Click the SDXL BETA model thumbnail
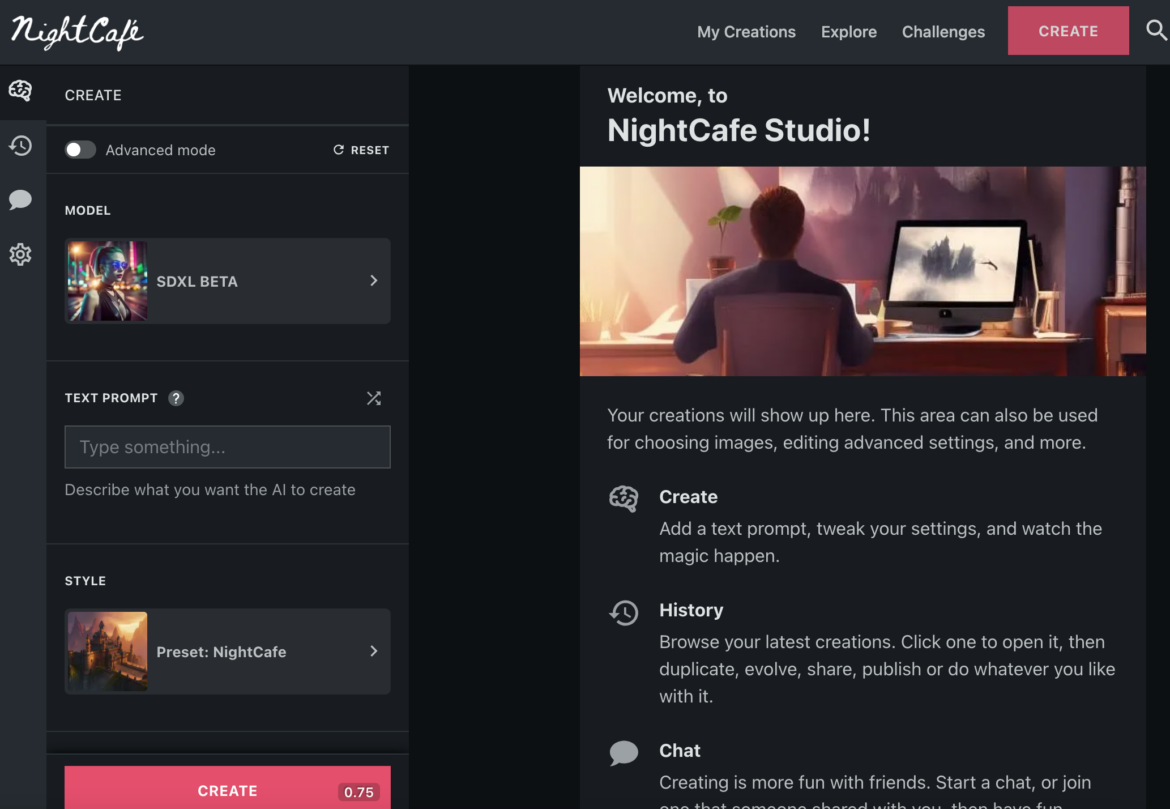This screenshot has width=1170, height=809. pyautogui.click(x=107, y=281)
